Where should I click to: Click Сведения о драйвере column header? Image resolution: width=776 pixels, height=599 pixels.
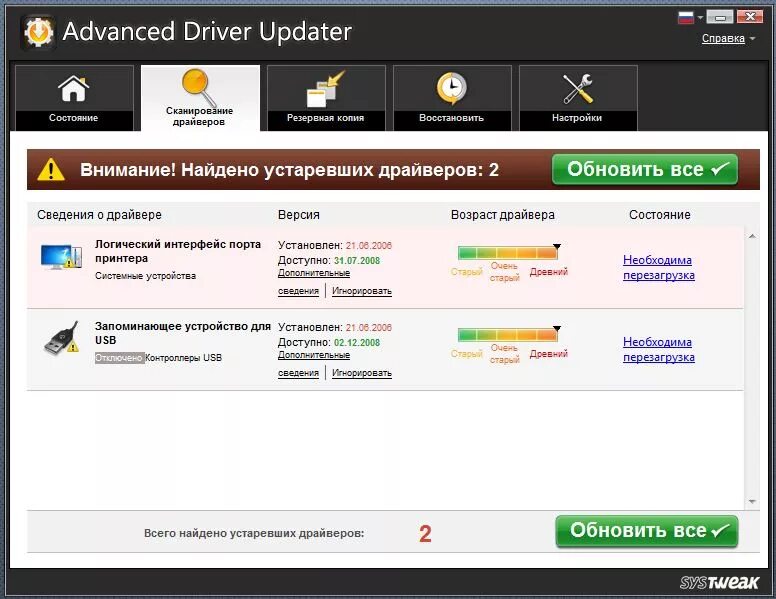(x=99, y=215)
